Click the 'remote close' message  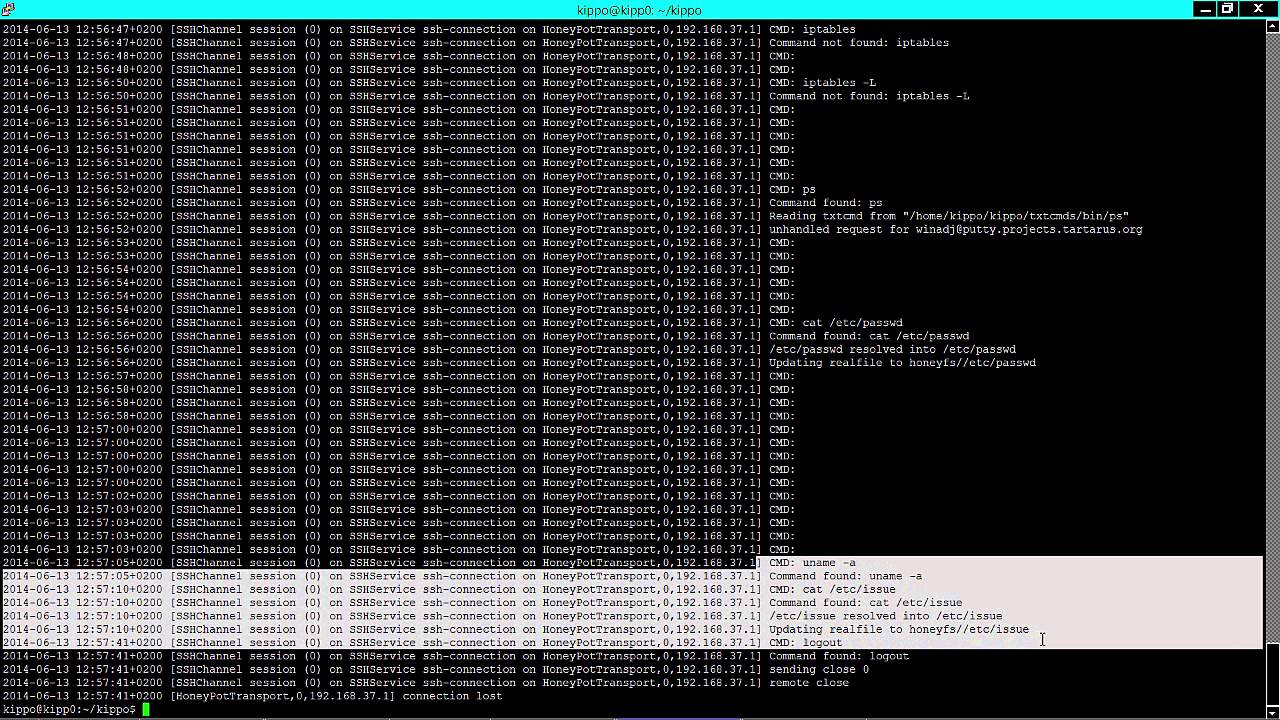click(809, 683)
